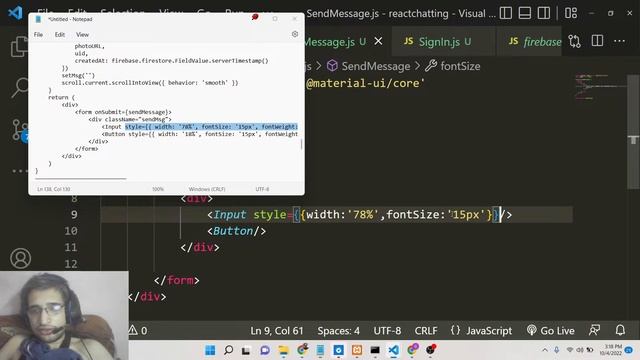Change indentation via Spaces: 4

339,331
